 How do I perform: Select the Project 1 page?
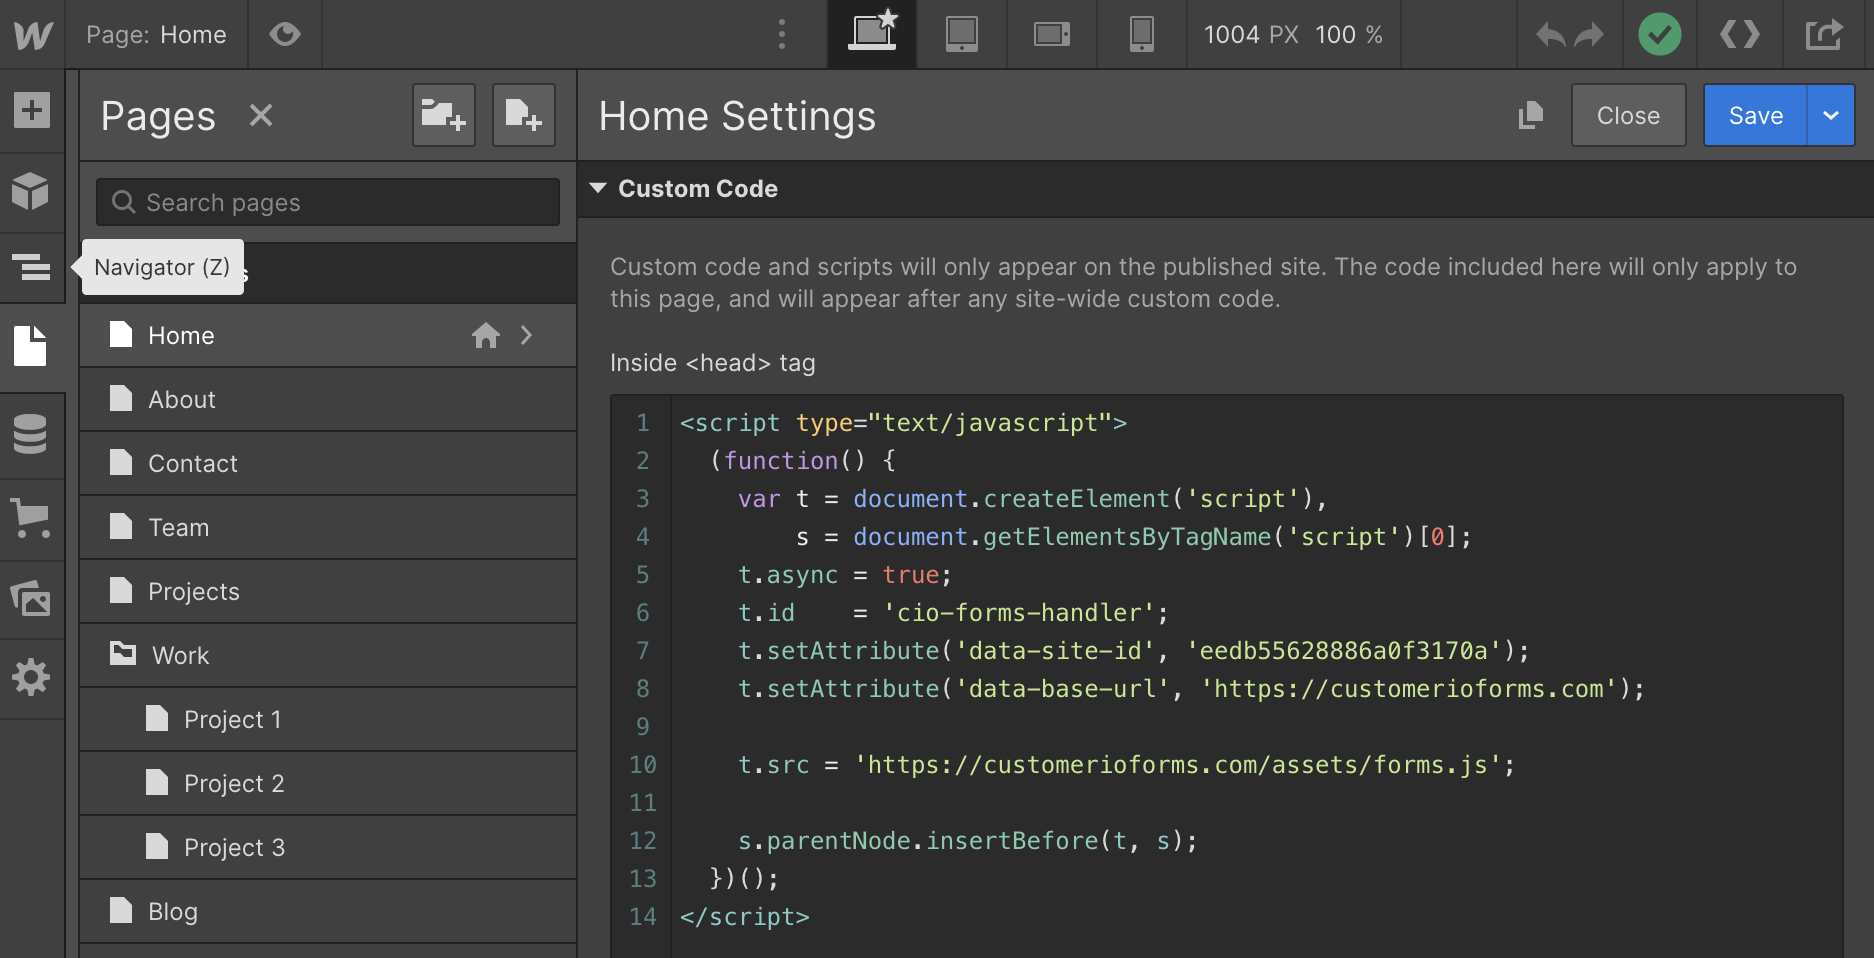pyautogui.click(x=328, y=719)
